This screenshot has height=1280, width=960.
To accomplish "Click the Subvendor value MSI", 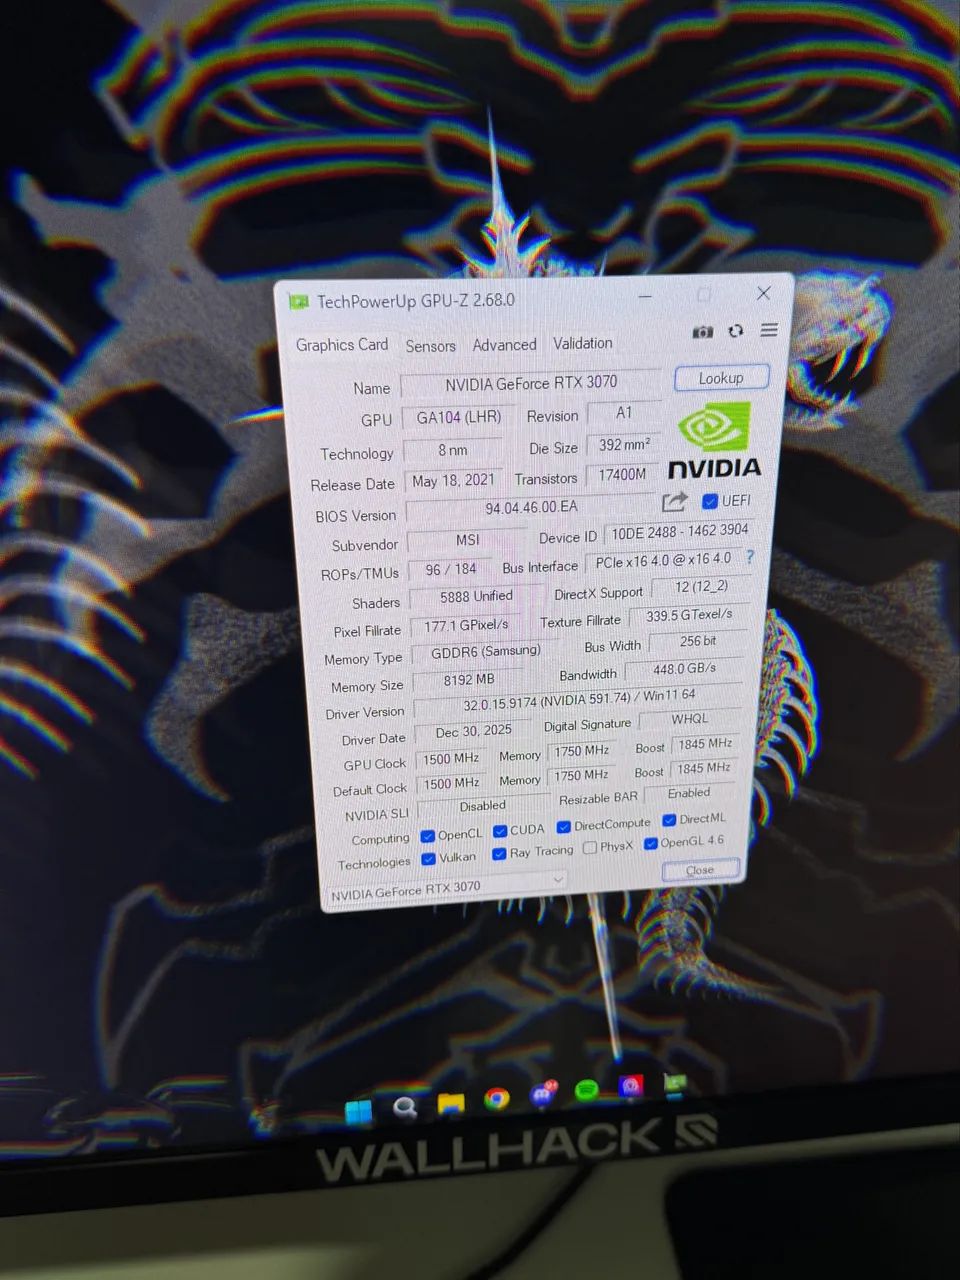I will (x=467, y=540).
